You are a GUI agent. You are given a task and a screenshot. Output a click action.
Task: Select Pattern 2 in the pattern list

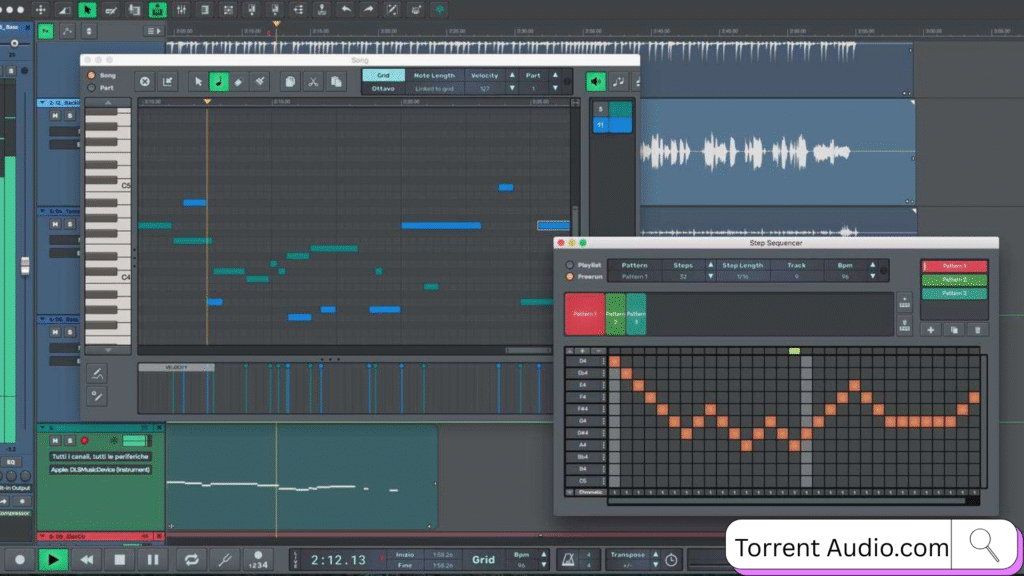[x=953, y=280]
